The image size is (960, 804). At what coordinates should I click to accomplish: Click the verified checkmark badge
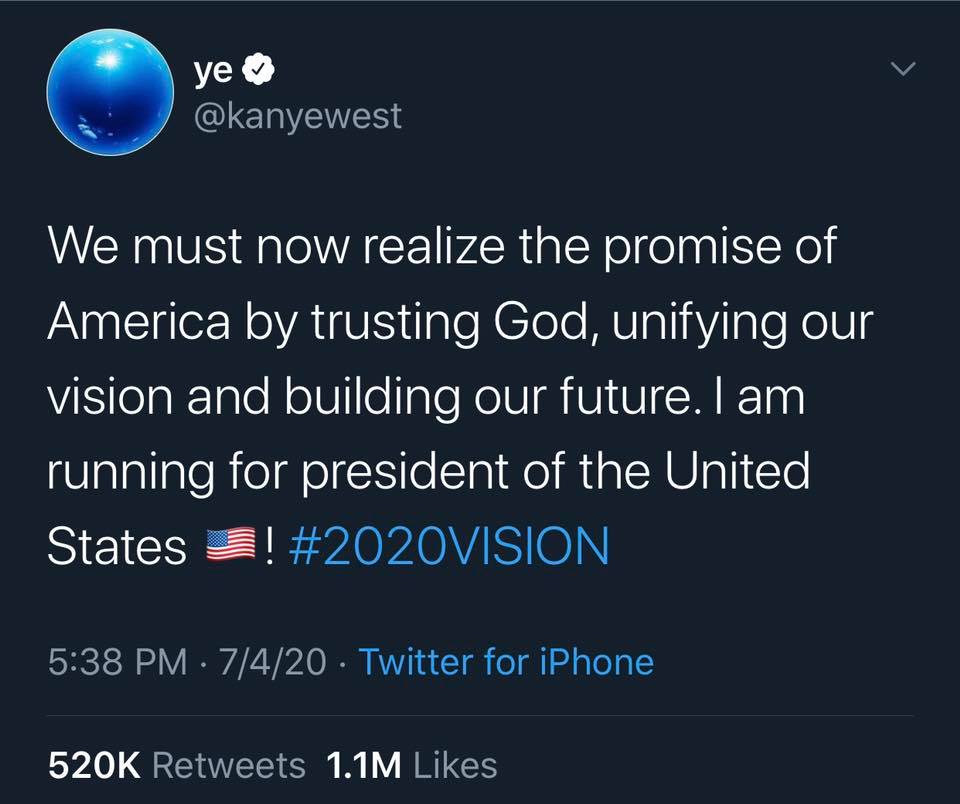(259, 69)
